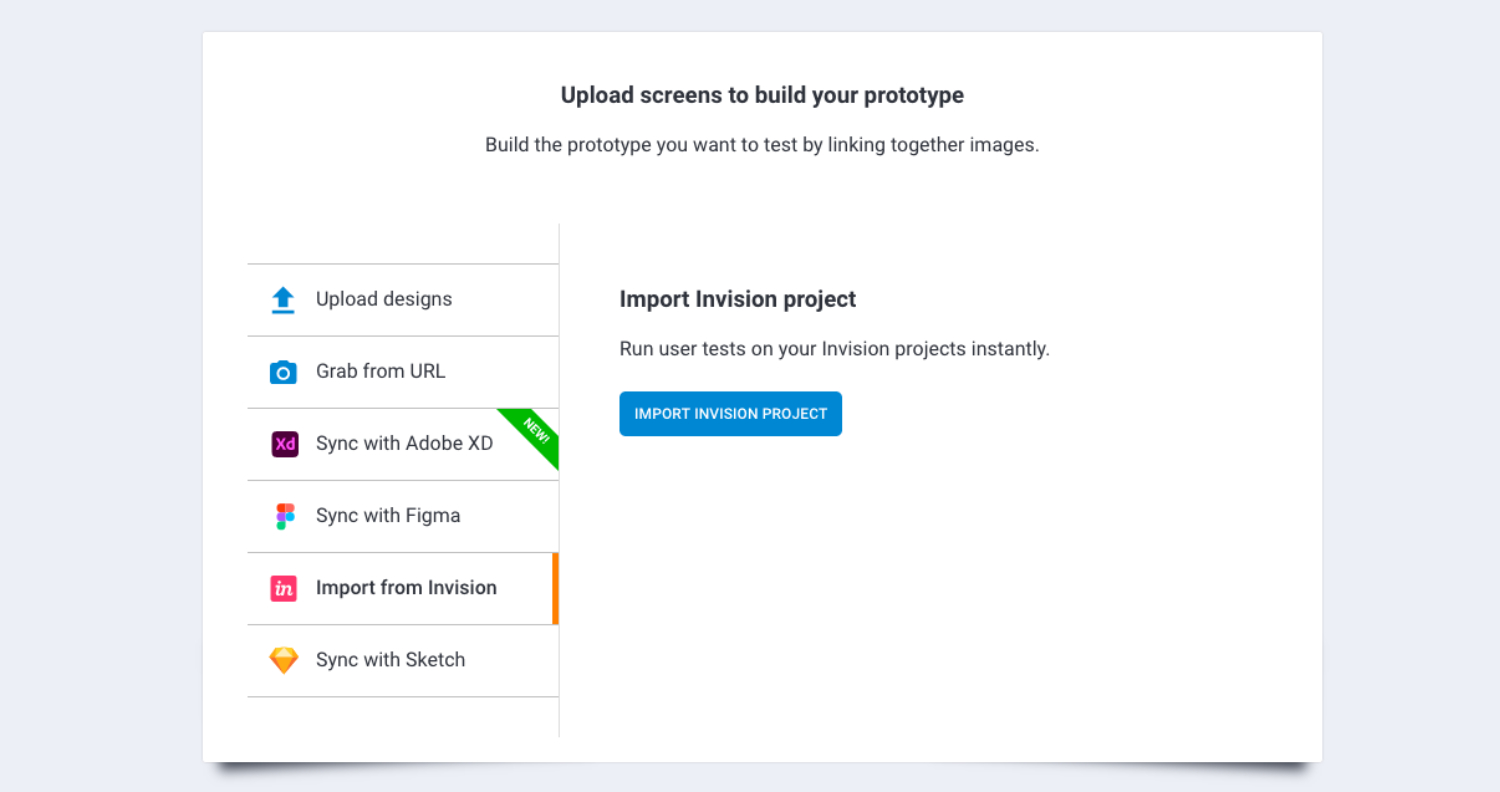This screenshot has height=792, width=1500.
Task: Select the Sync with Adobe XD tab
Action: [x=403, y=444]
